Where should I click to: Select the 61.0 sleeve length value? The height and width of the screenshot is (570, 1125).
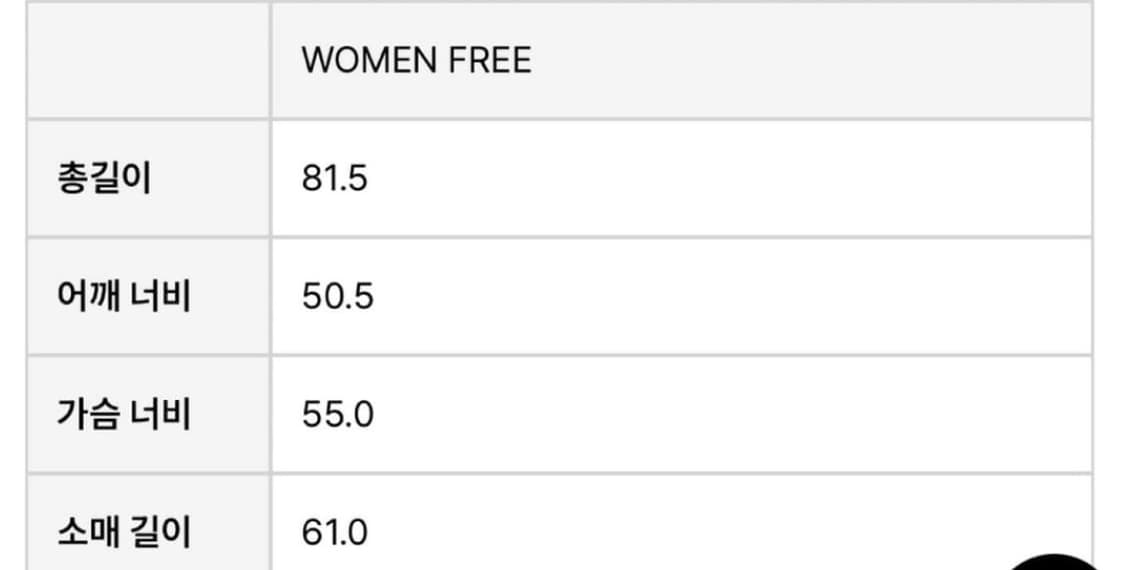(x=334, y=532)
